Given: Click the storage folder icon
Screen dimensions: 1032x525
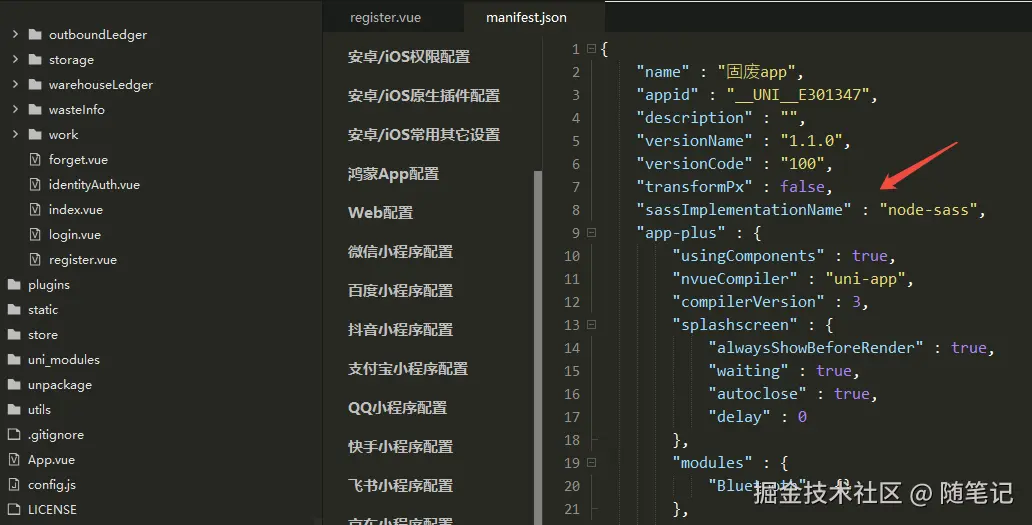Looking at the screenshot, I should pyautogui.click(x=36, y=59).
